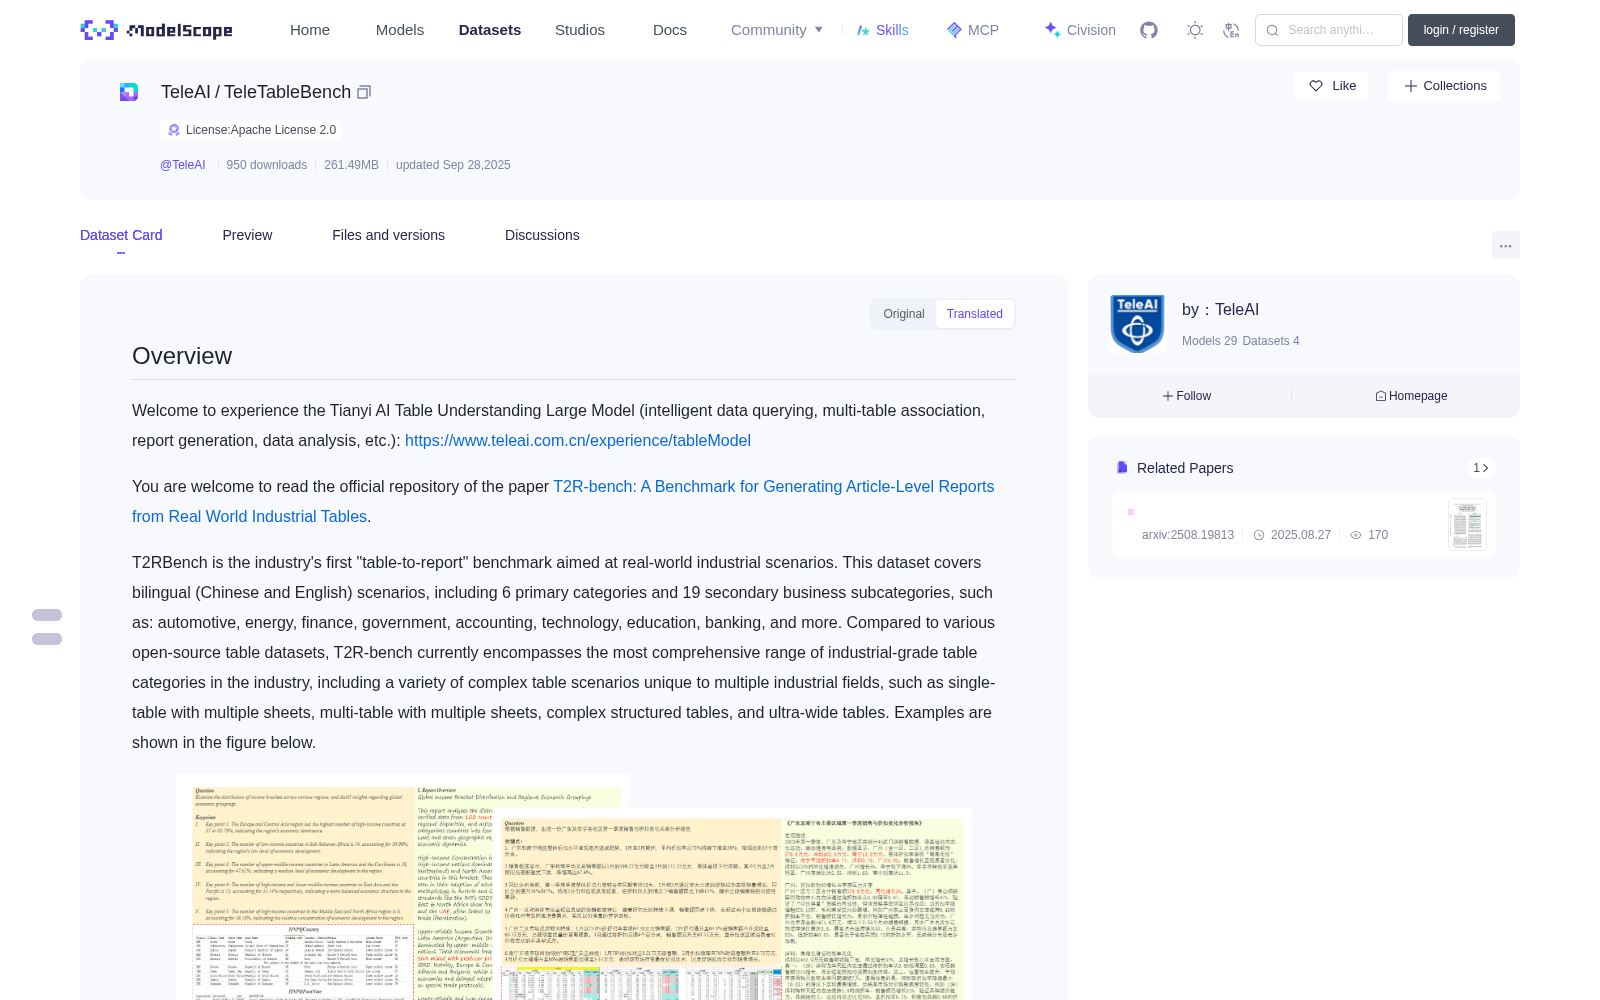Click the @TeleAI owner link
This screenshot has width=1600, height=1000.
point(183,165)
